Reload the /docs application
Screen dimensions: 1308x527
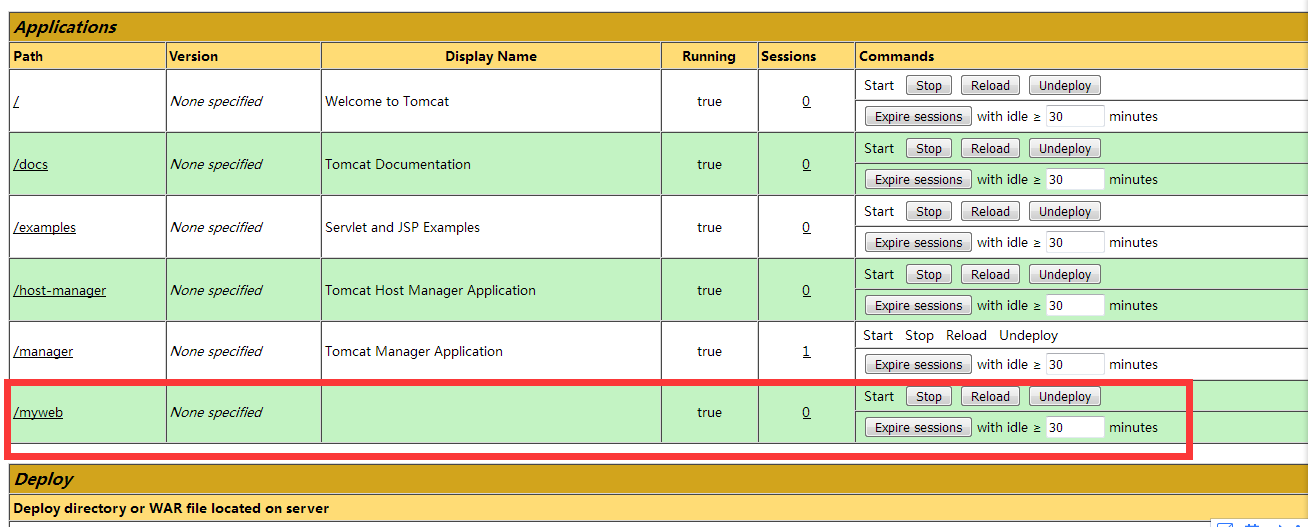990,149
